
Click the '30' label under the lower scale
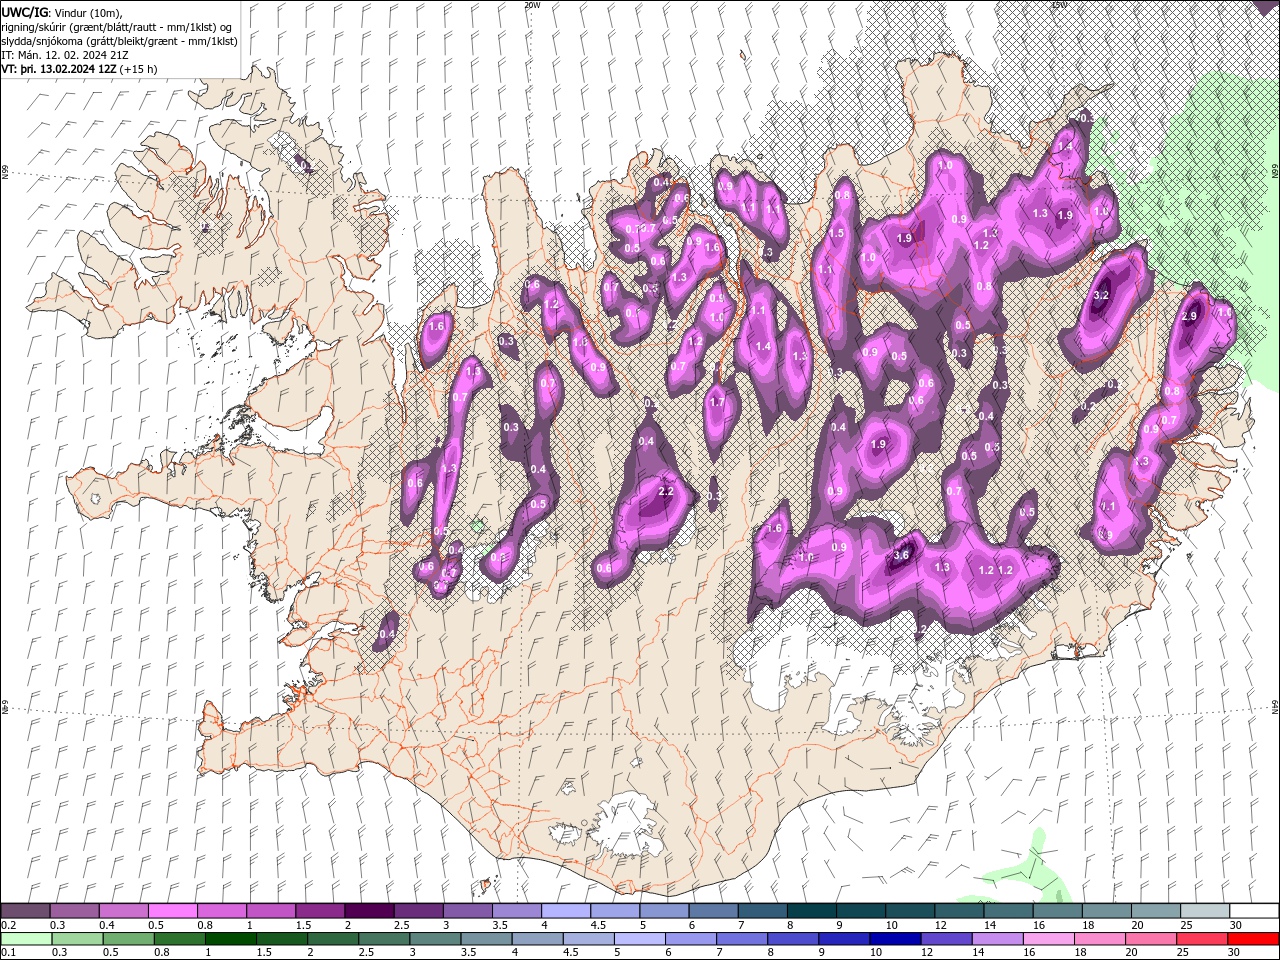[1235, 953]
